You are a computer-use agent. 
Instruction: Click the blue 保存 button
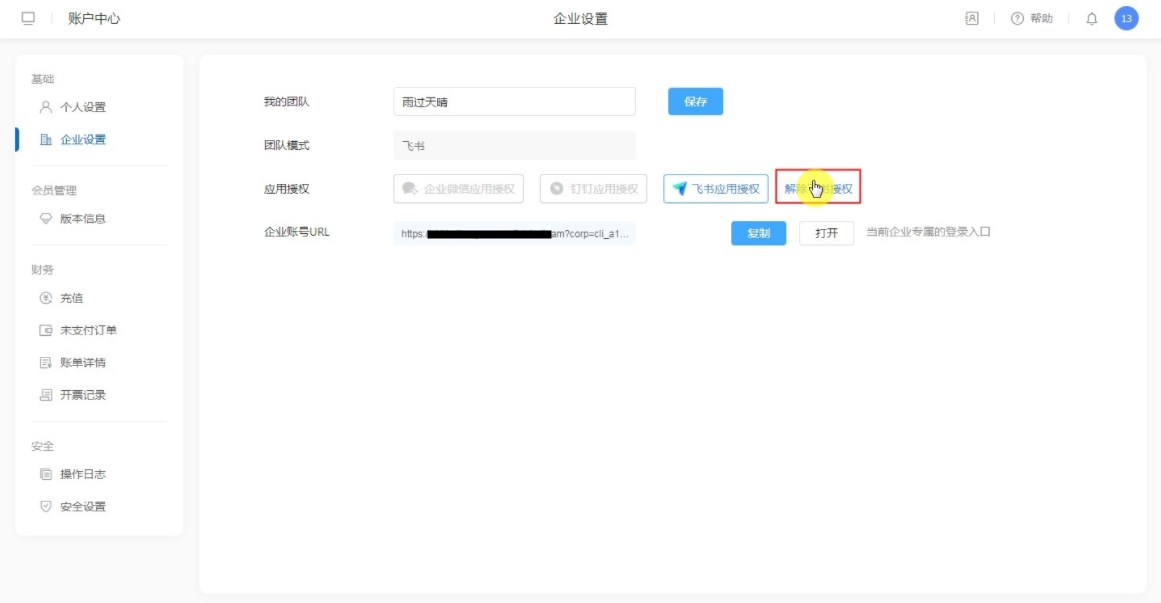(x=695, y=101)
